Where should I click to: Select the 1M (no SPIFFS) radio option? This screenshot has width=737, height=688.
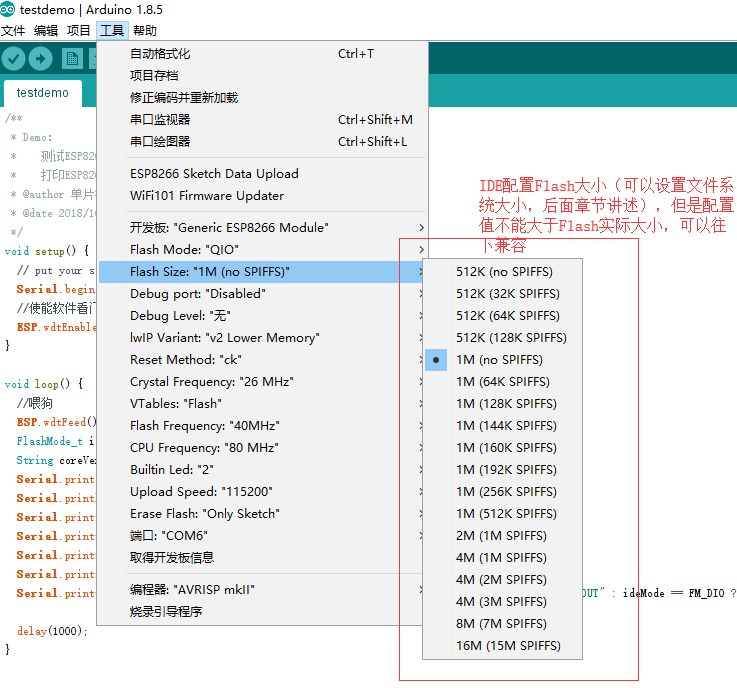click(x=503, y=360)
